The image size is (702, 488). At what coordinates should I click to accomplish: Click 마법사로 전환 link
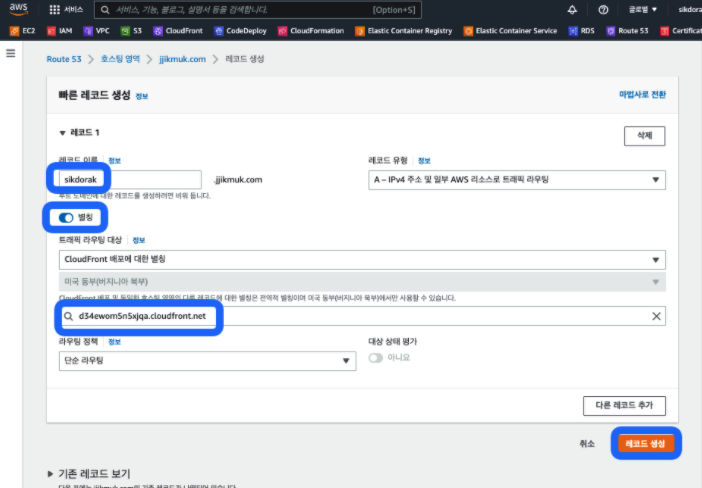pos(642,94)
